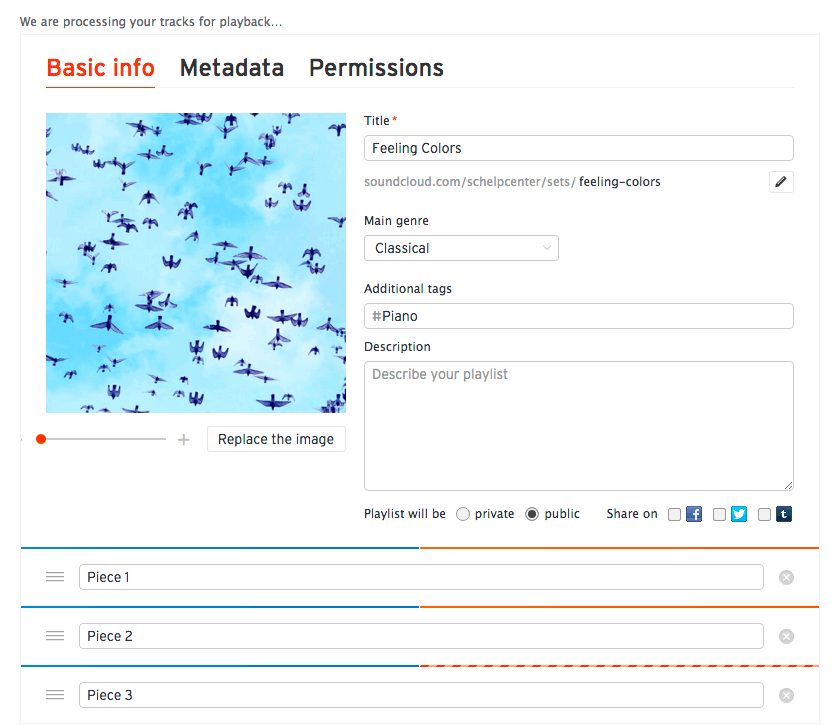Remove Piece 2 with its X icon
840x725 pixels.
point(786,636)
